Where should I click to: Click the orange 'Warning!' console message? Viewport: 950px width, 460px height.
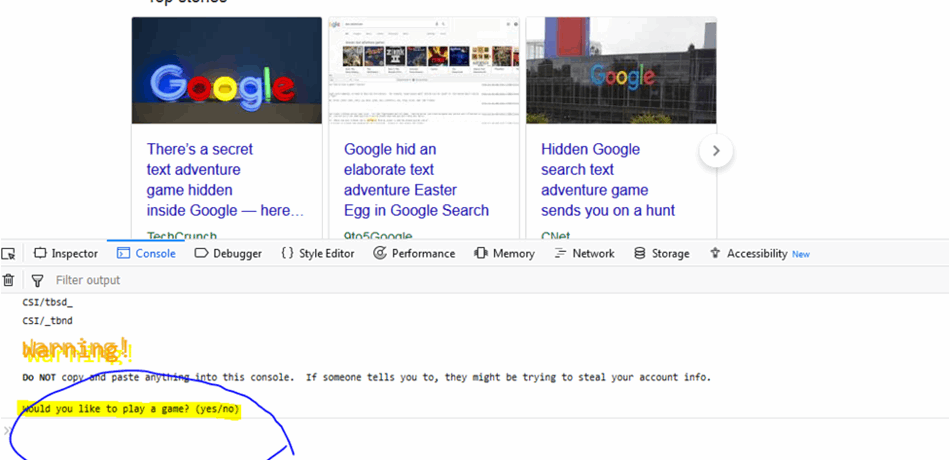(76, 350)
